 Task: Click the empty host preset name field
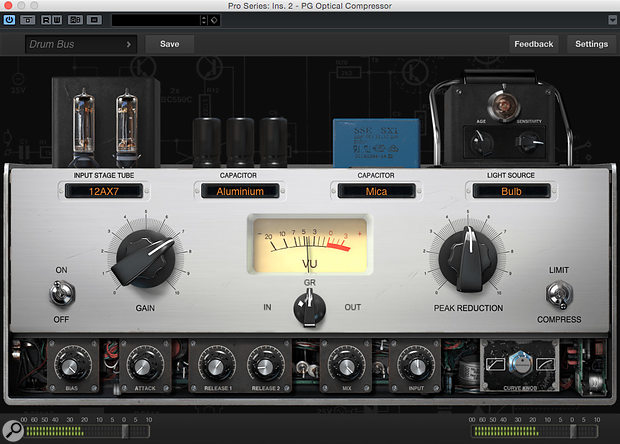(x=157, y=20)
